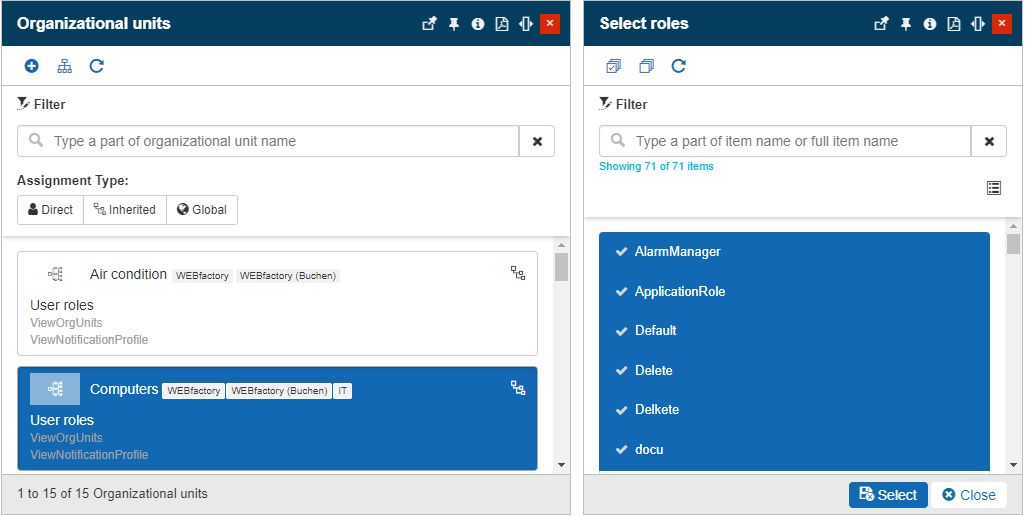Viewport: 1025px width, 516px height.
Task: Toggle Inherited assignment type filter
Action: click(125, 210)
